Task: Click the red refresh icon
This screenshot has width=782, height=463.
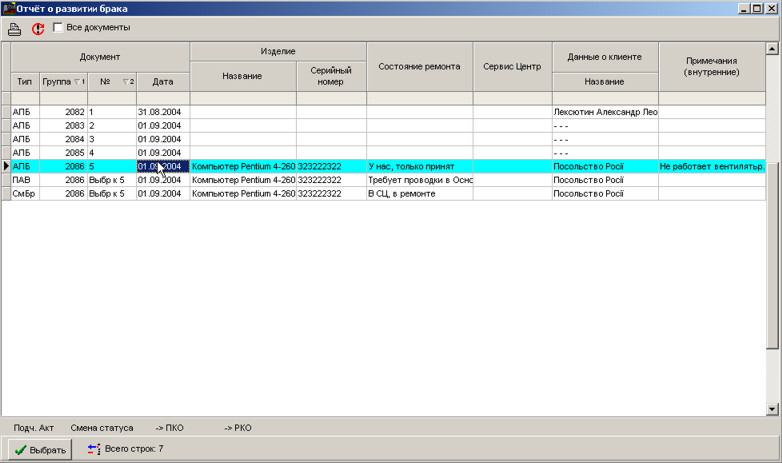Action: pos(38,29)
